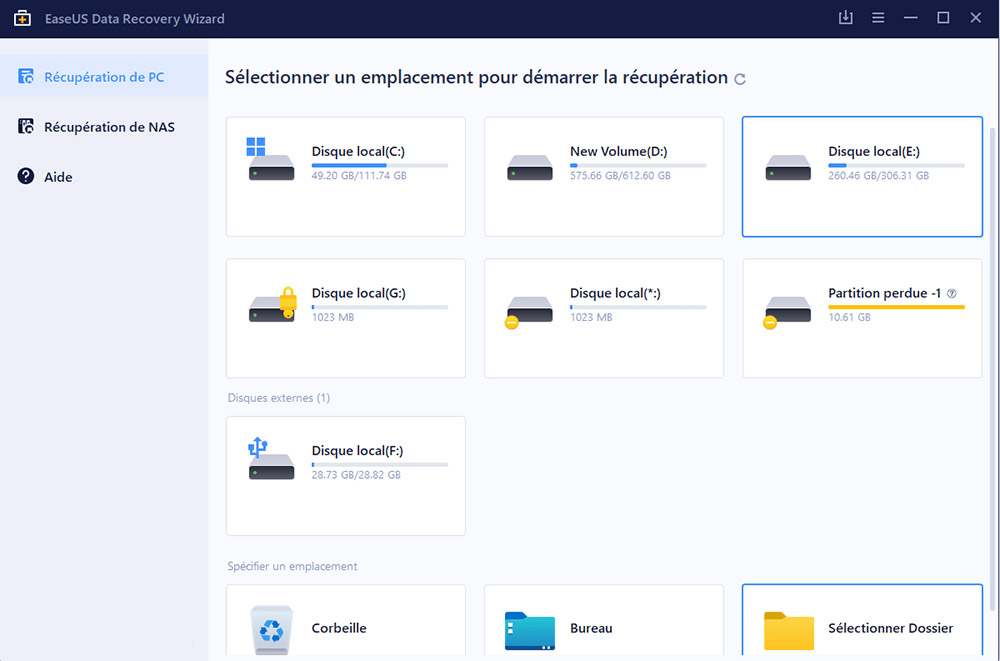The image size is (1000, 661).
Task: Click the E: drive usage bar
Action: click(896, 165)
